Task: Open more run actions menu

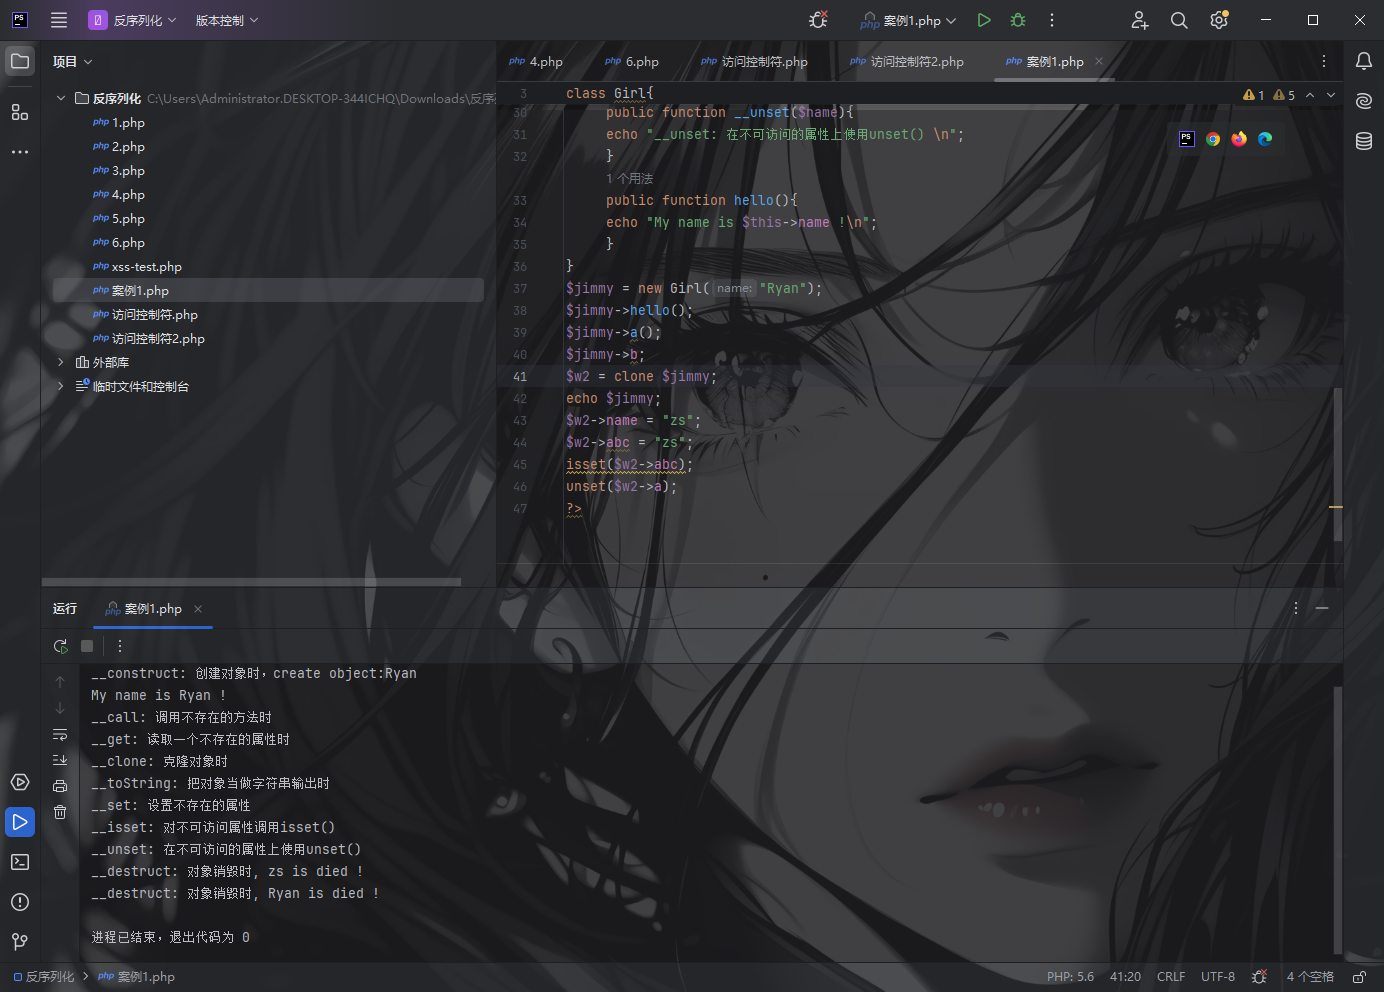Action: (1052, 20)
